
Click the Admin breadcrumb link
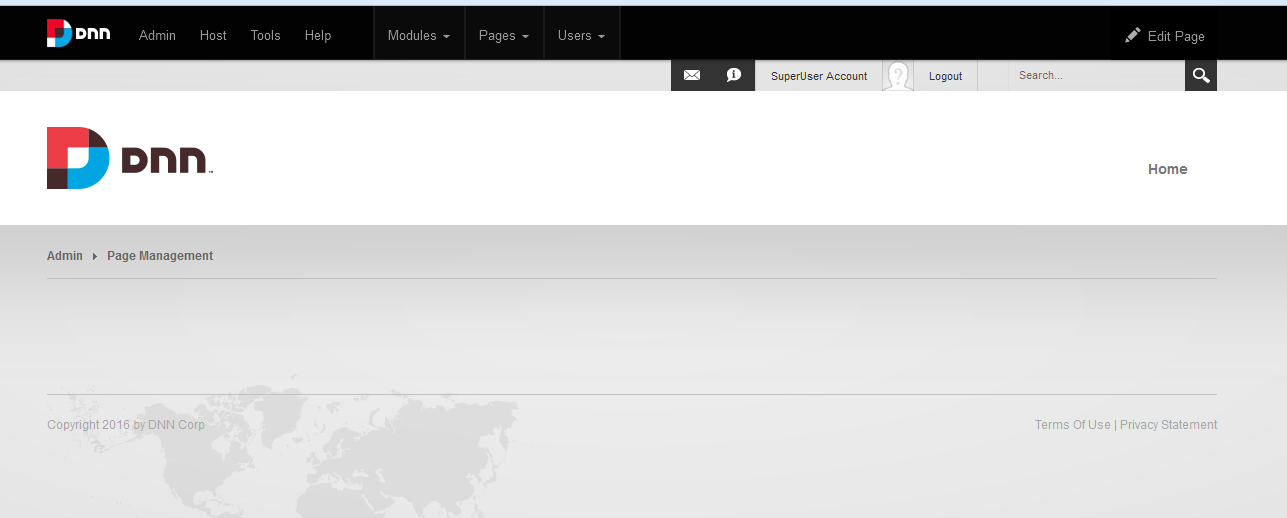[x=65, y=256]
